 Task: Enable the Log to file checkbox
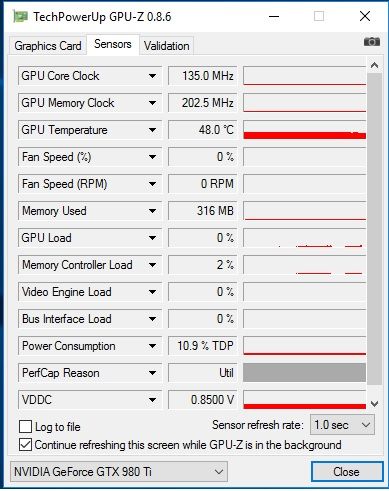(25, 426)
